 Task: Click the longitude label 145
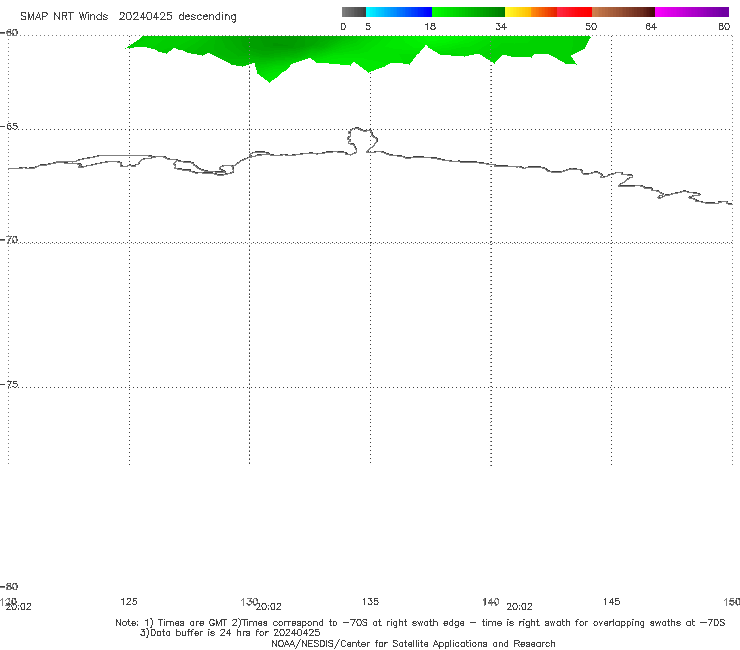click(x=612, y=601)
